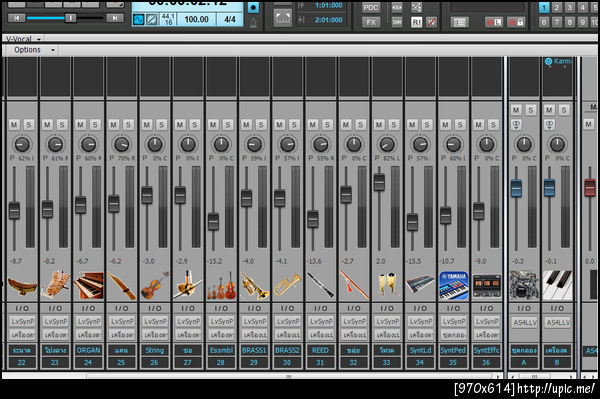Select screenset number 6

pos(544,22)
